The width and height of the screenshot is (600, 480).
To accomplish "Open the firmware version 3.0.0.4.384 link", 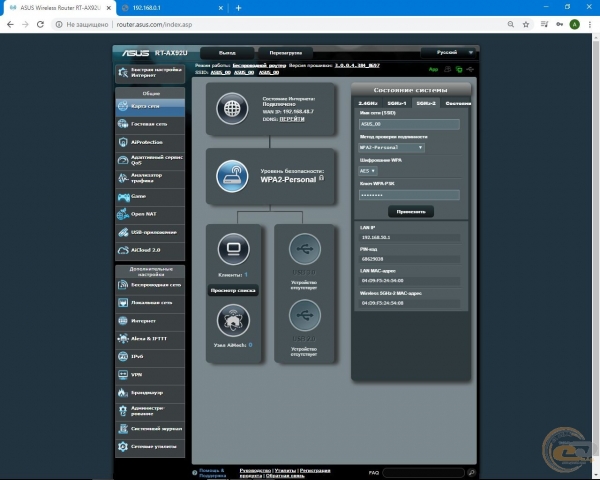I will click(357, 65).
